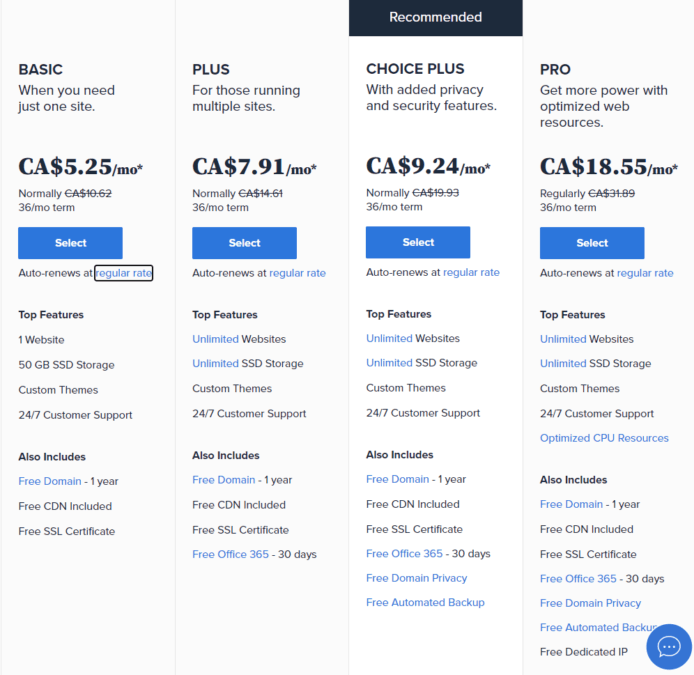
Task: Click the Recommended banner above CHOICE PLUS
Action: tap(435, 17)
